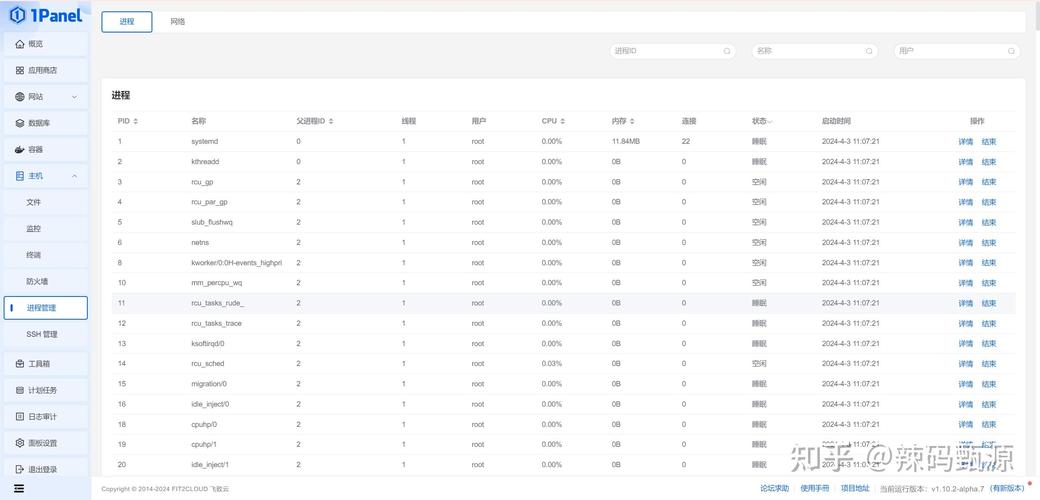
Task: Click the idle_inject/1 process name
Action: coord(210,465)
